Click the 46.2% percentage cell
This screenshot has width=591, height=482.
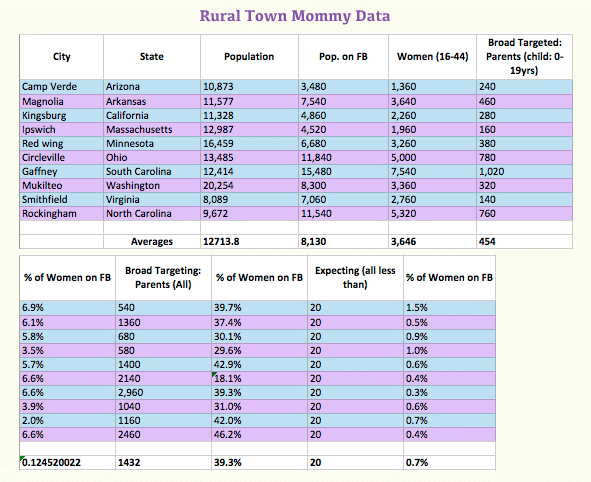(259, 435)
